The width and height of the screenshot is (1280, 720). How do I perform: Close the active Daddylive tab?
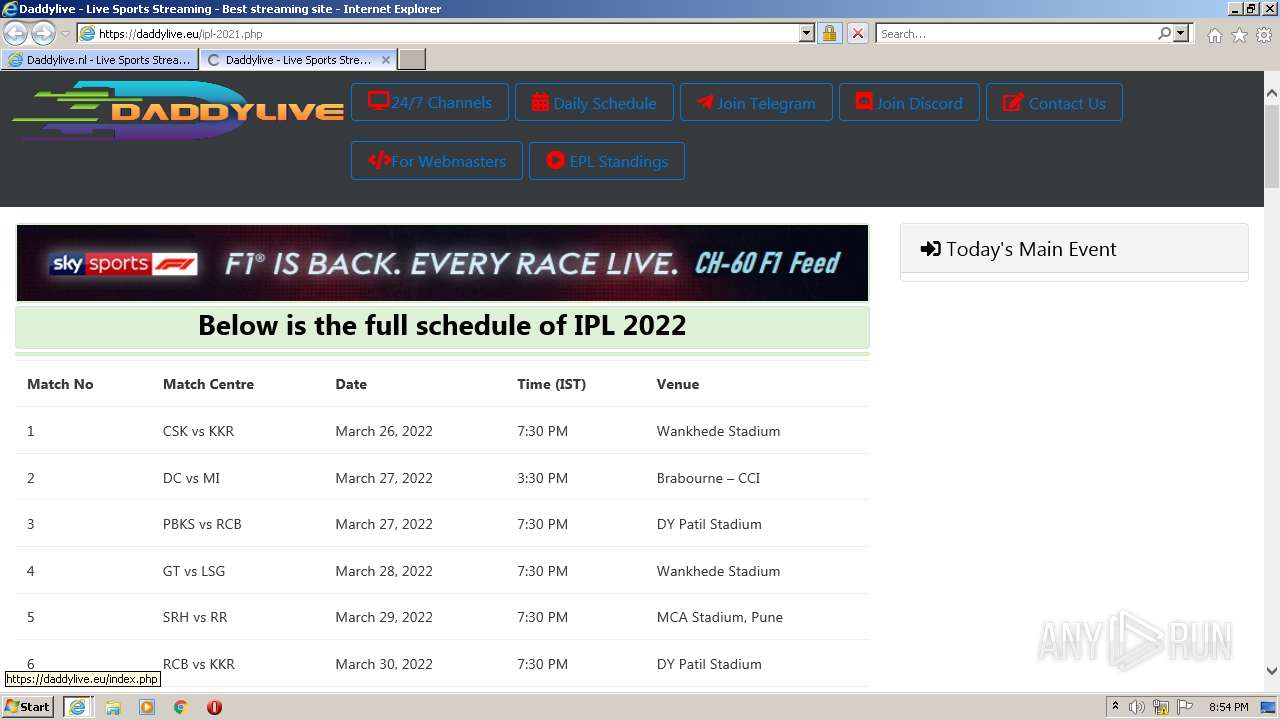(386, 60)
